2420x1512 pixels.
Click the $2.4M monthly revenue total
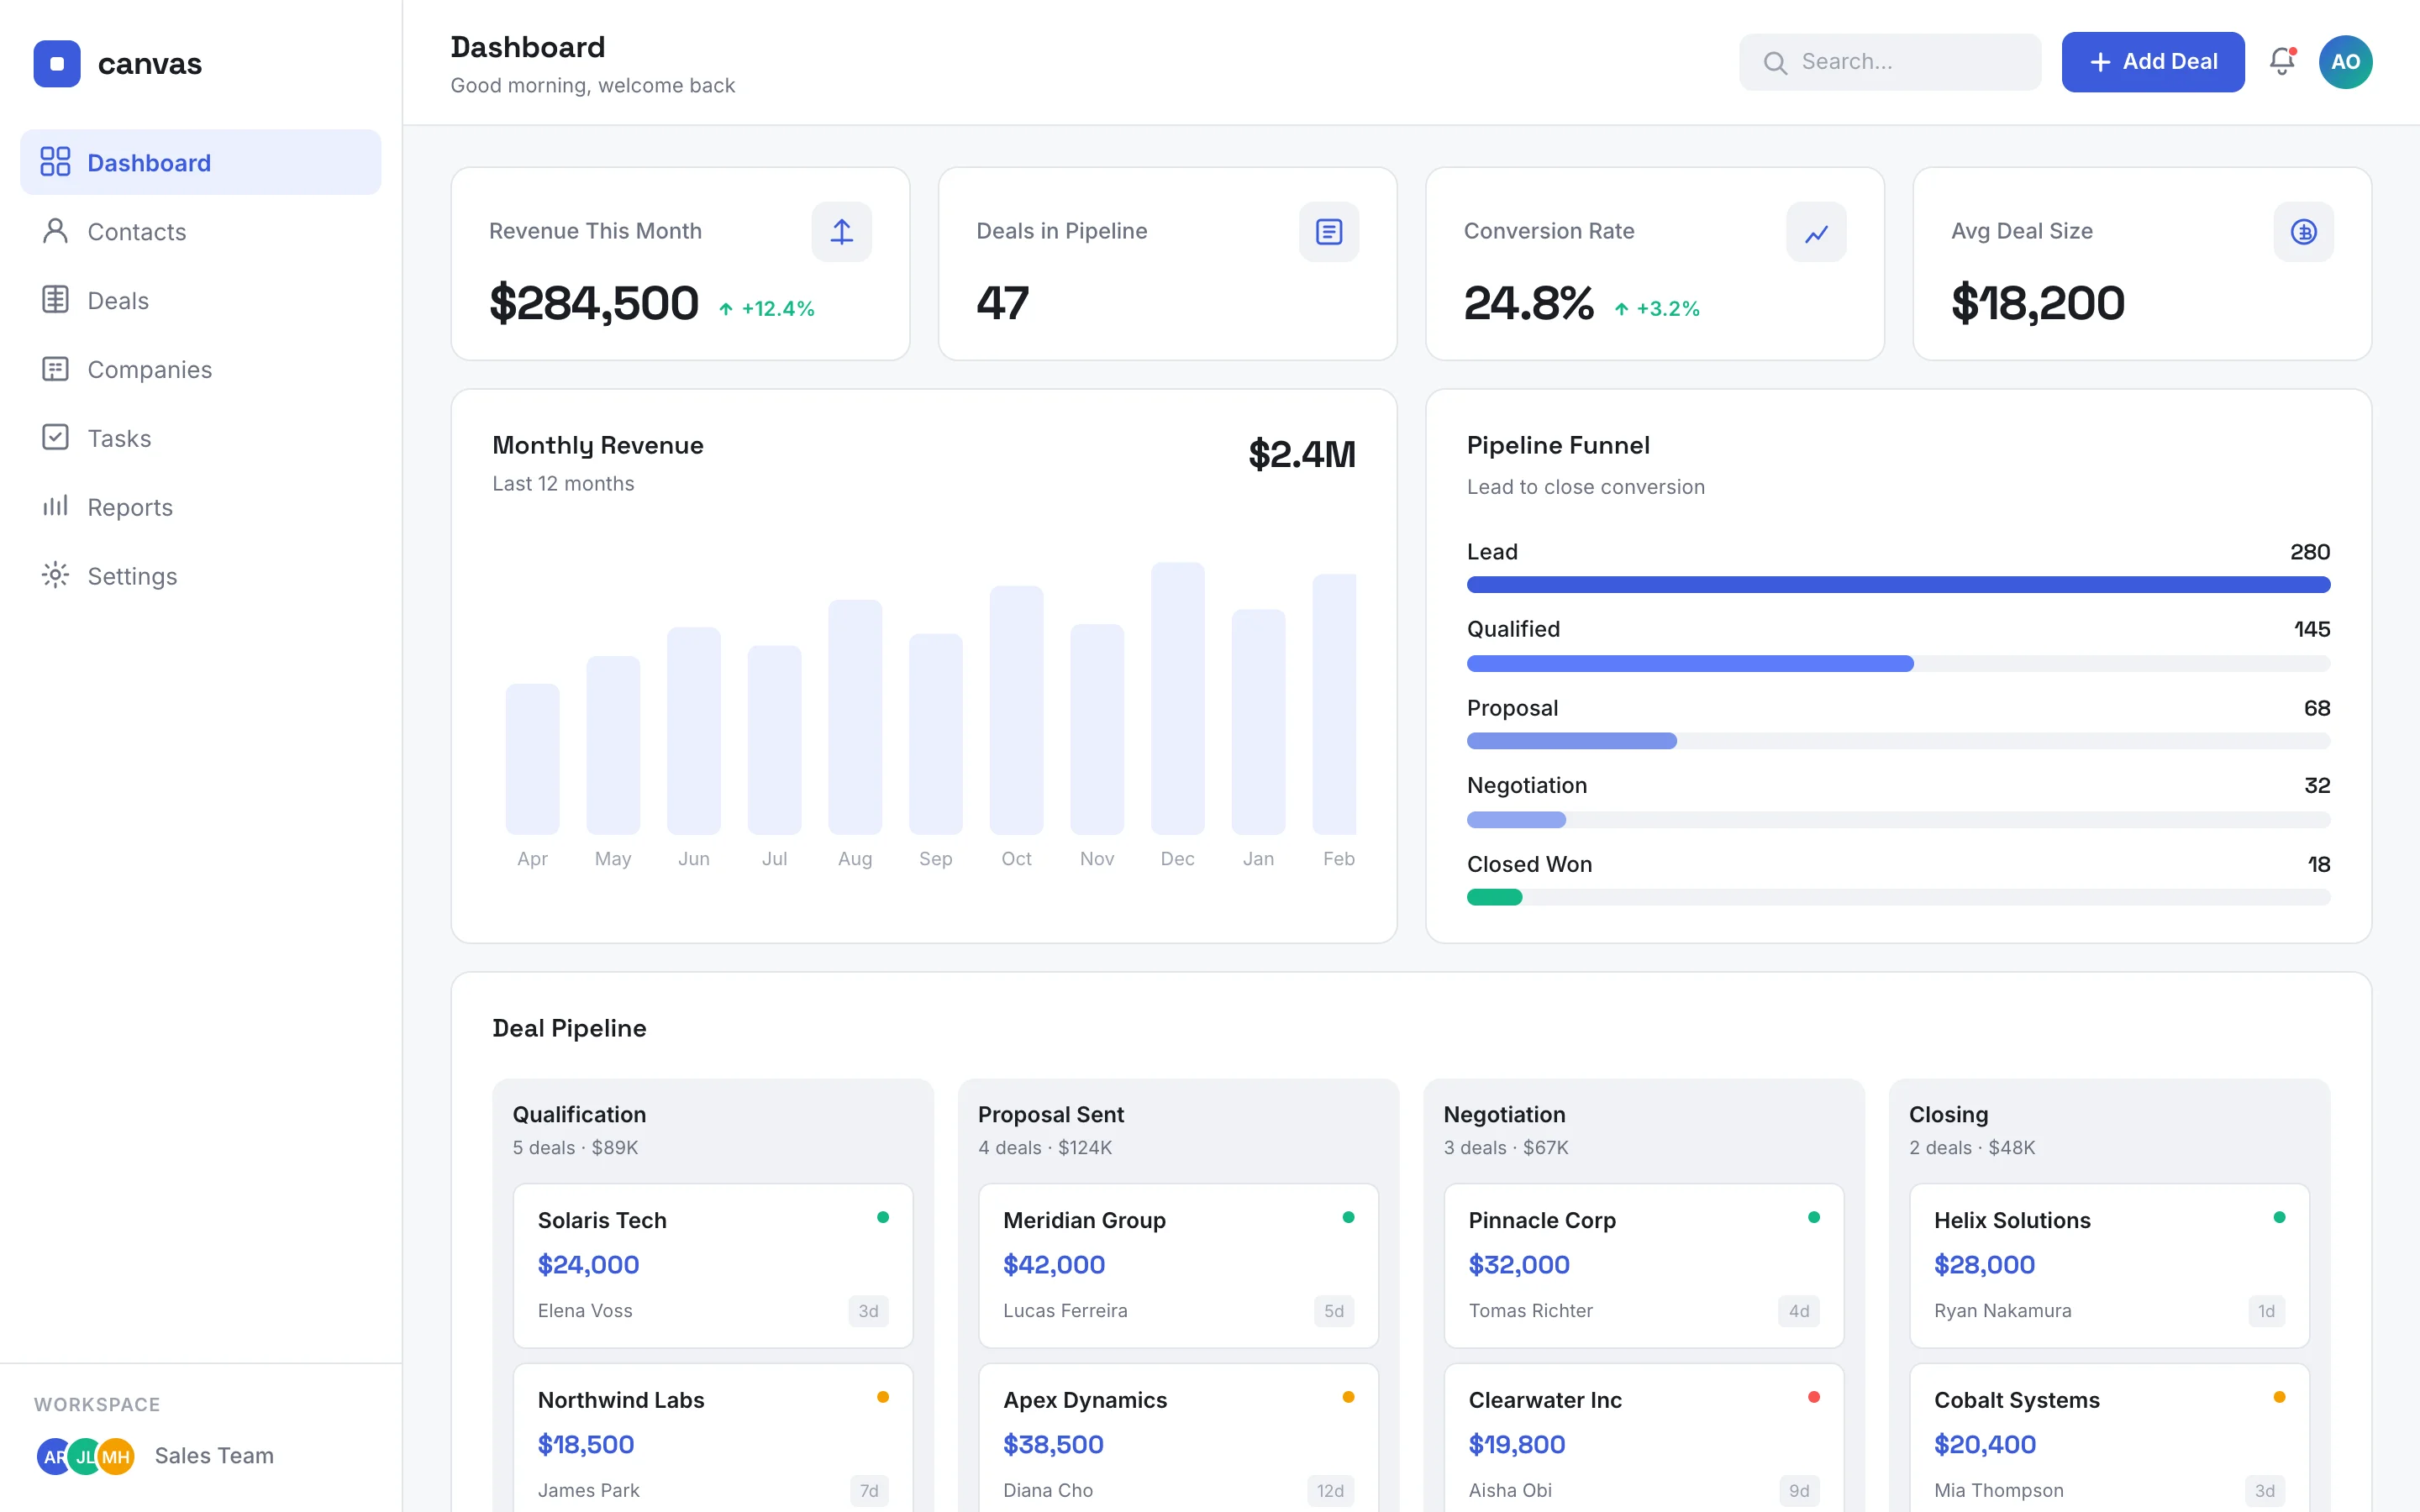pyautogui.click(x=1302, y=454)
